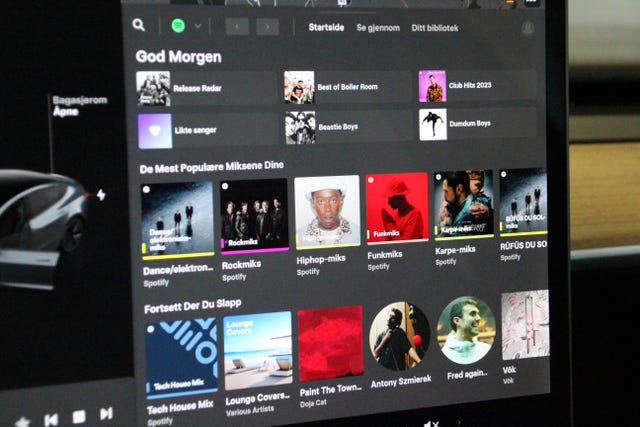Viewport: 640px width, 427px height.
Task: Skip to the next track
Action: pos(106,414)
